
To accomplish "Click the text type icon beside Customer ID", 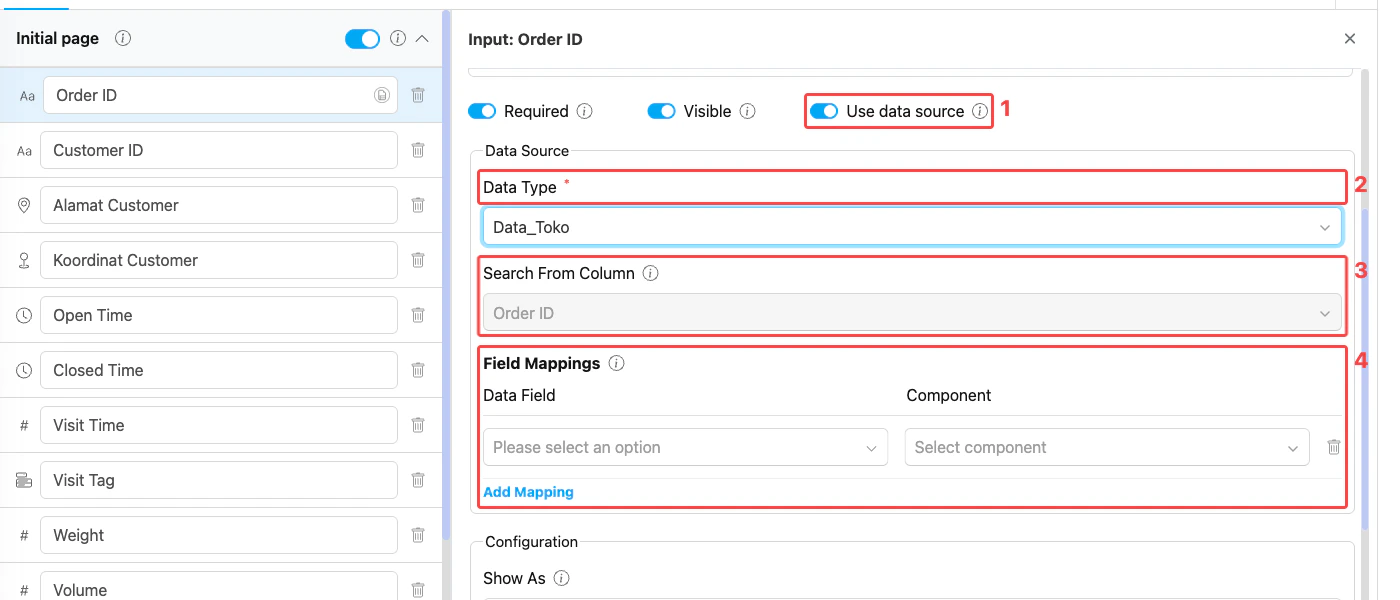I will point(24,151).
